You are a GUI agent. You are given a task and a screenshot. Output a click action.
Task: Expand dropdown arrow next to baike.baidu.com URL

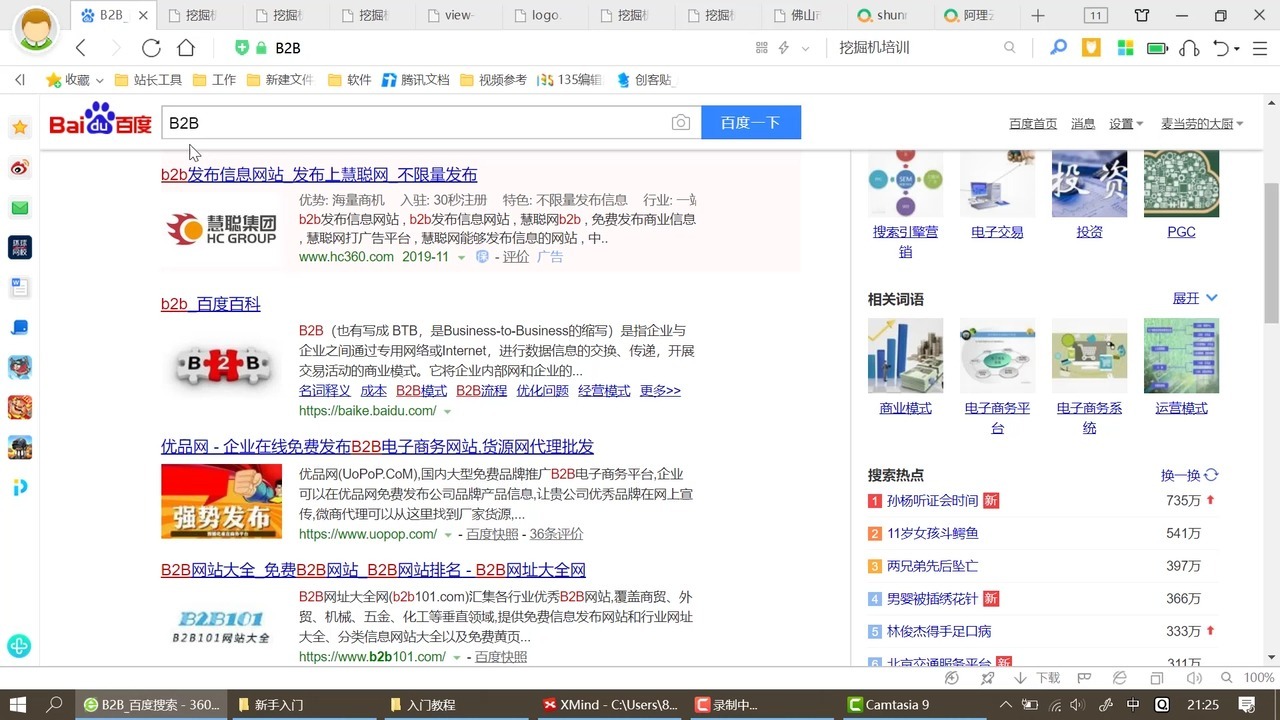tap(447, 411)
